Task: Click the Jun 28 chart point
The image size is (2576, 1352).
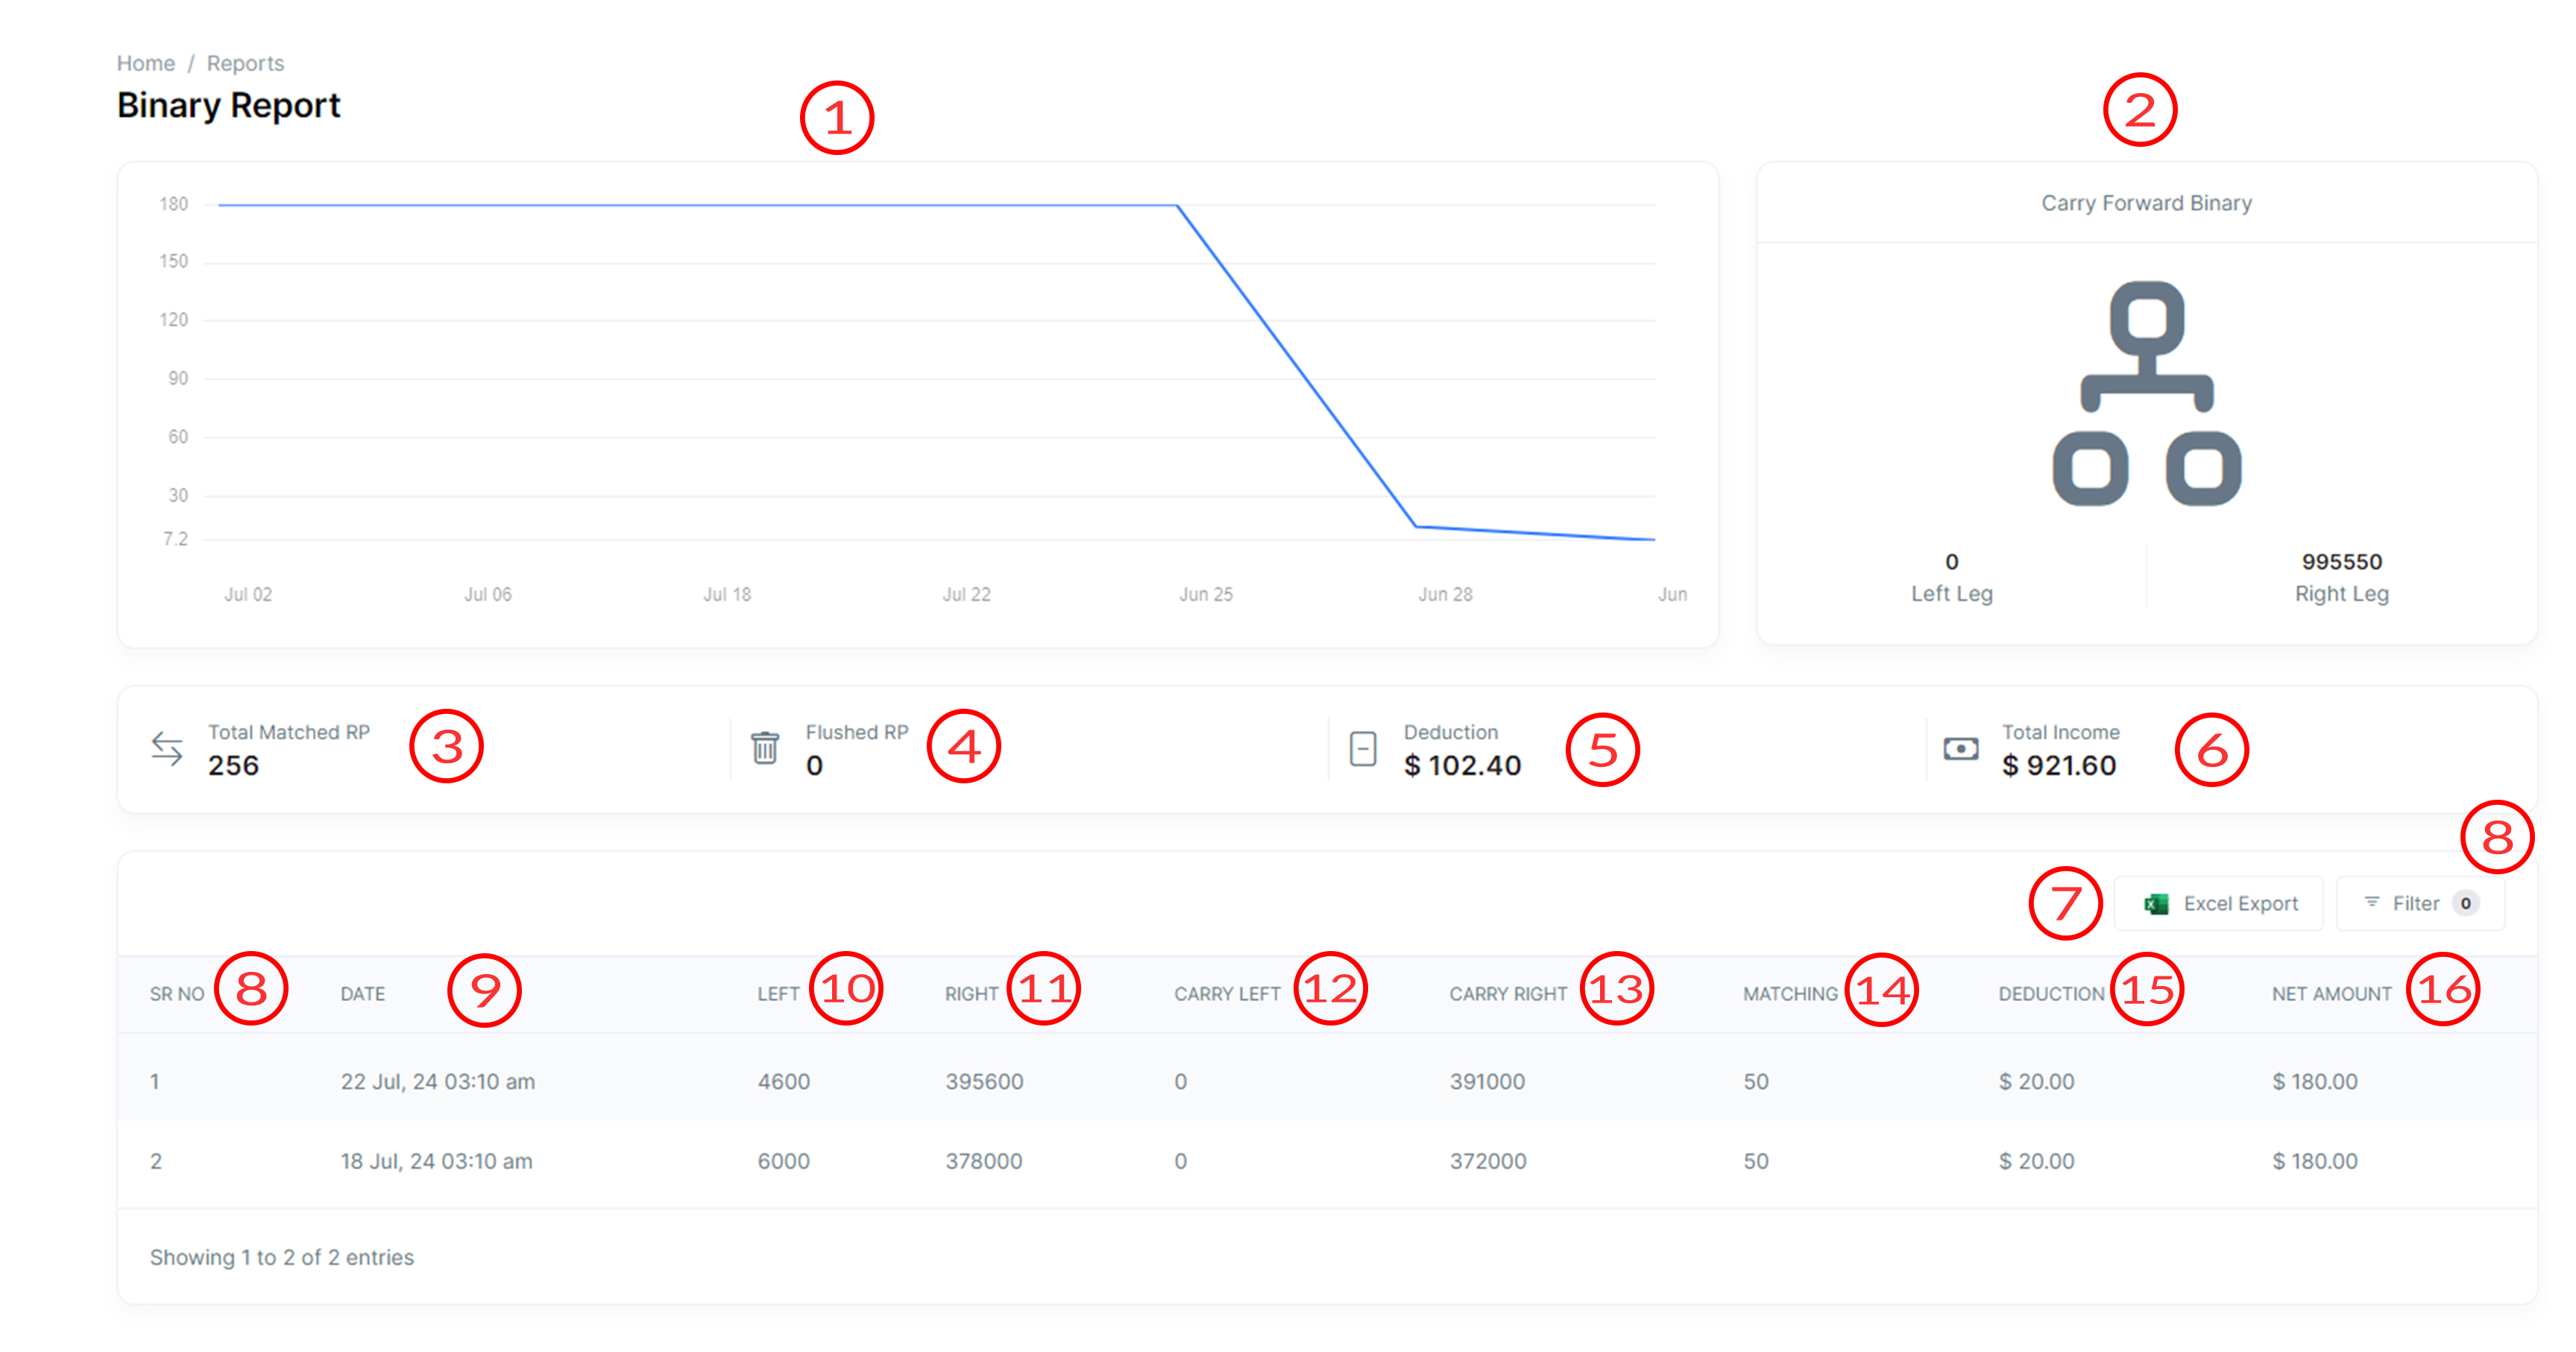Action: click(1417, 526)
